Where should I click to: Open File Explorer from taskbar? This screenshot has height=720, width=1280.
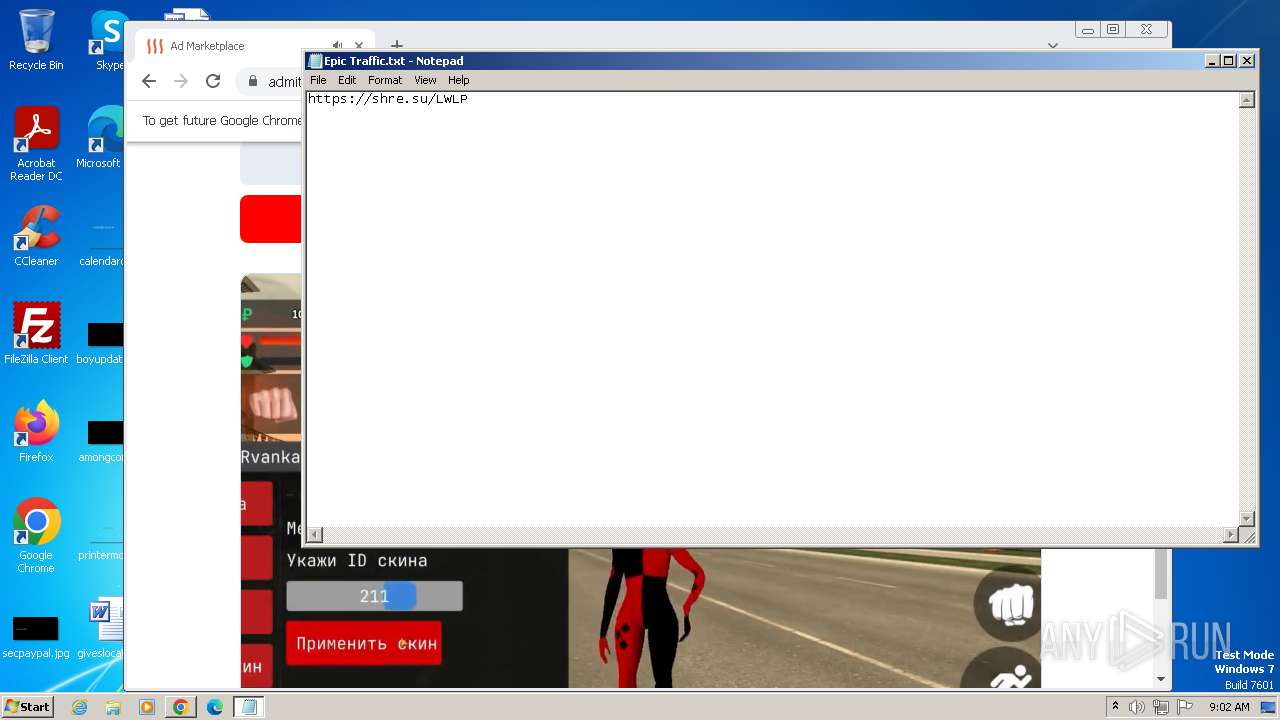[113, 707]
